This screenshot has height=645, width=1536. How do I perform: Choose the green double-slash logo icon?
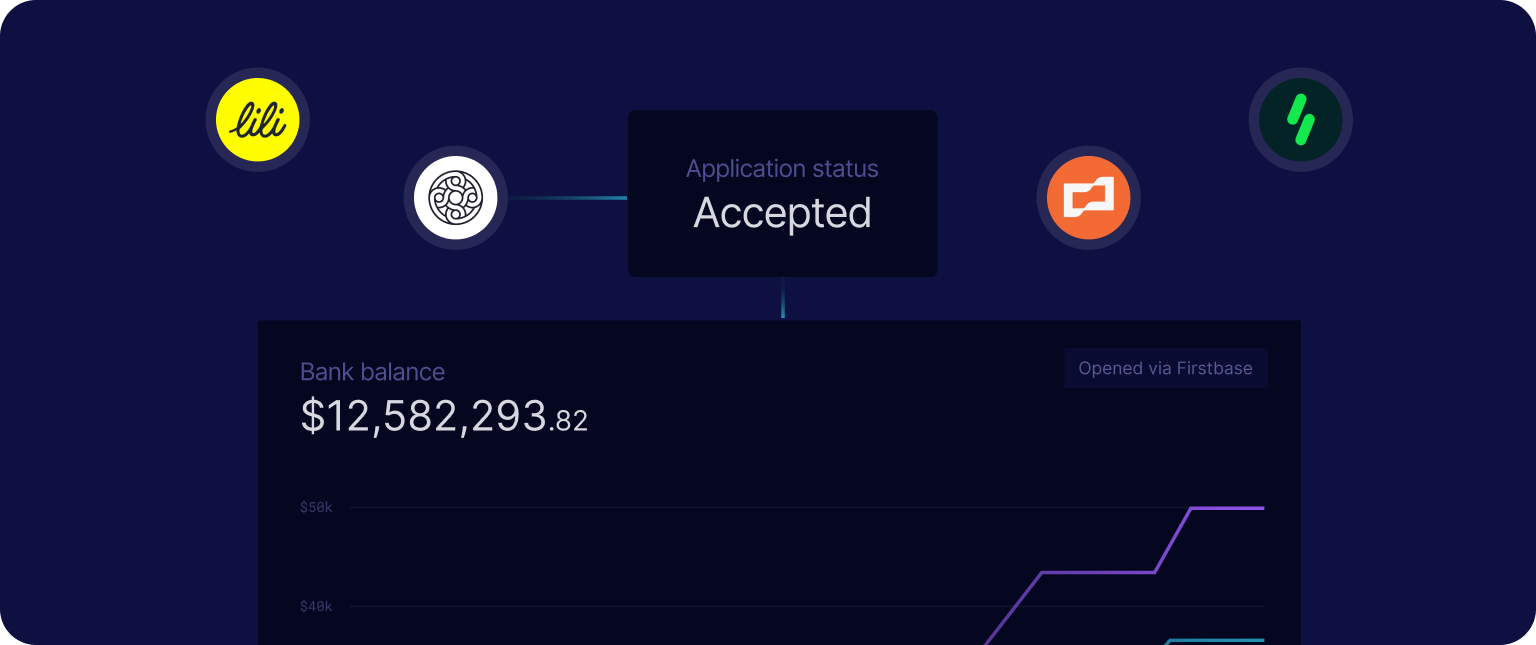(x=1301, y=120)
